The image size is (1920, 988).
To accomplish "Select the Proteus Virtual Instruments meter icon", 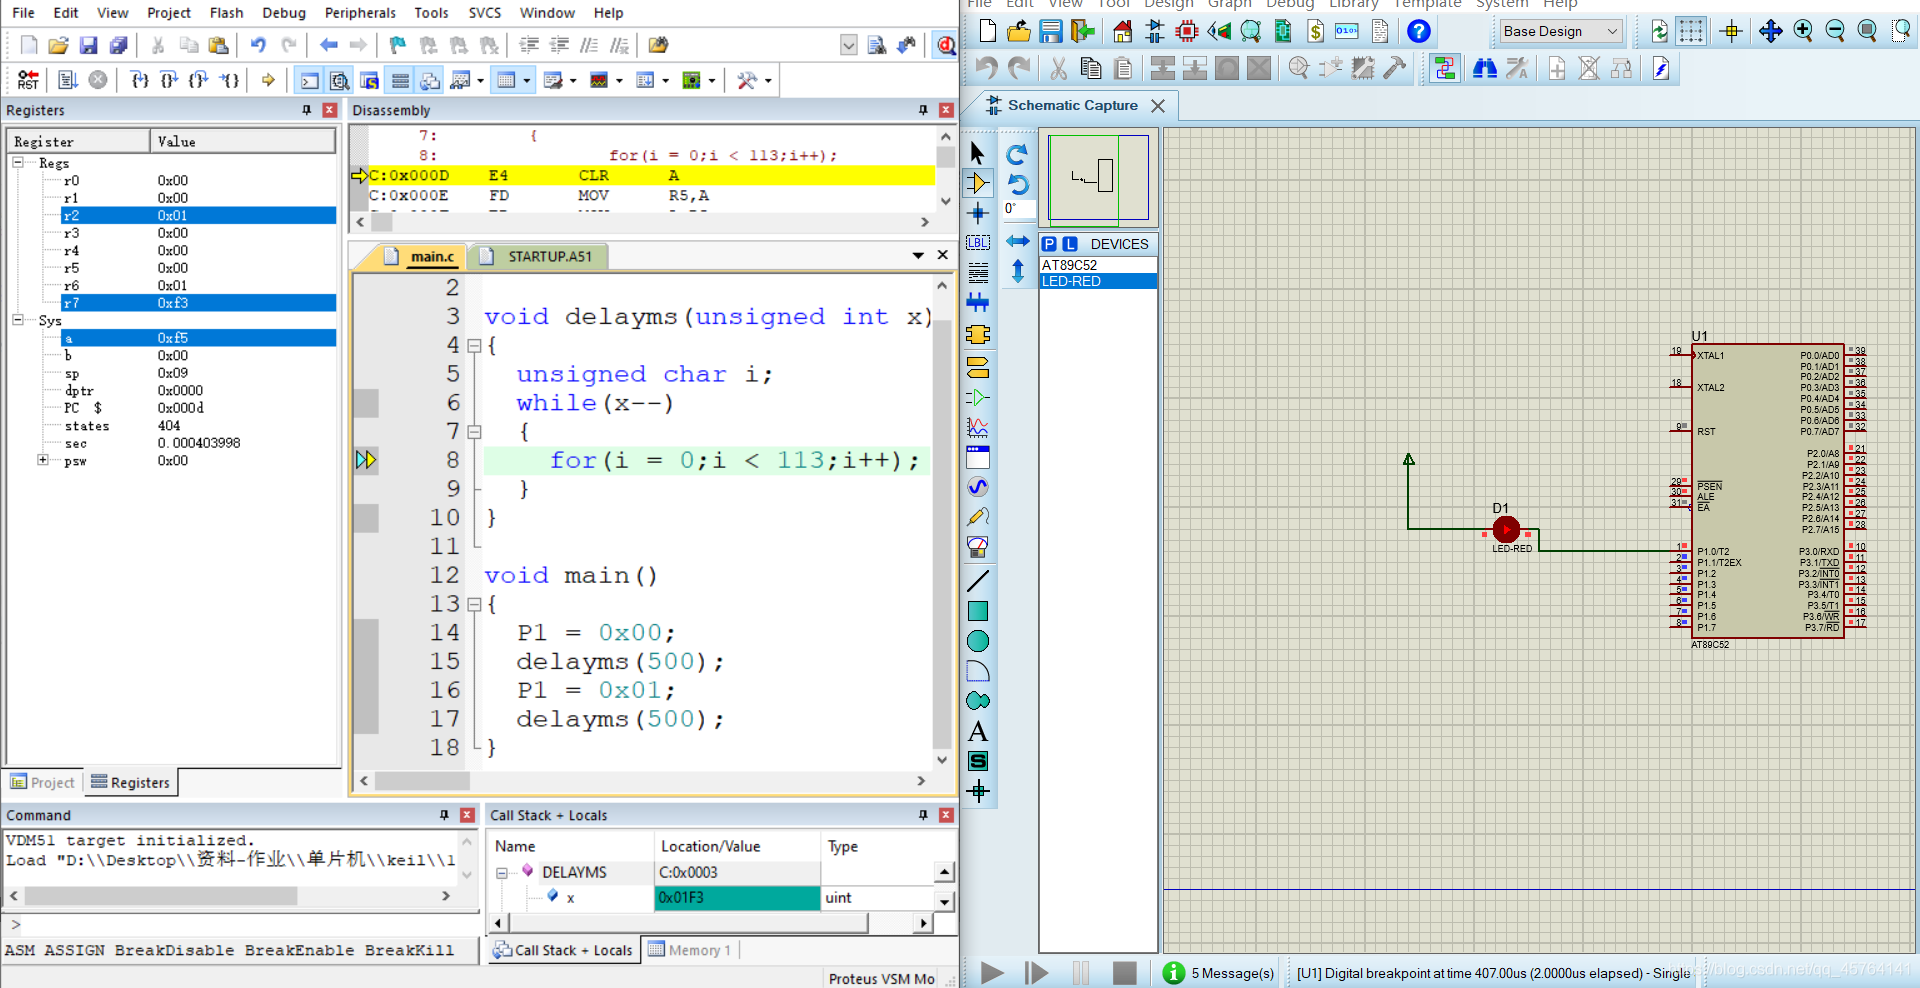I will [978, 547].
